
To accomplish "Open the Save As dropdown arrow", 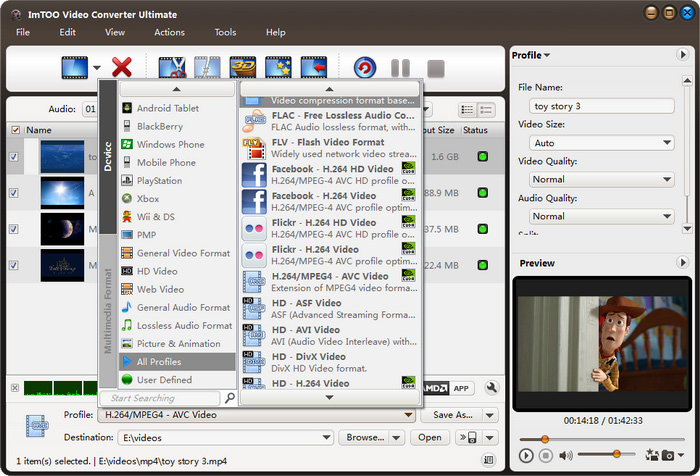I will (x=490, y=415).
